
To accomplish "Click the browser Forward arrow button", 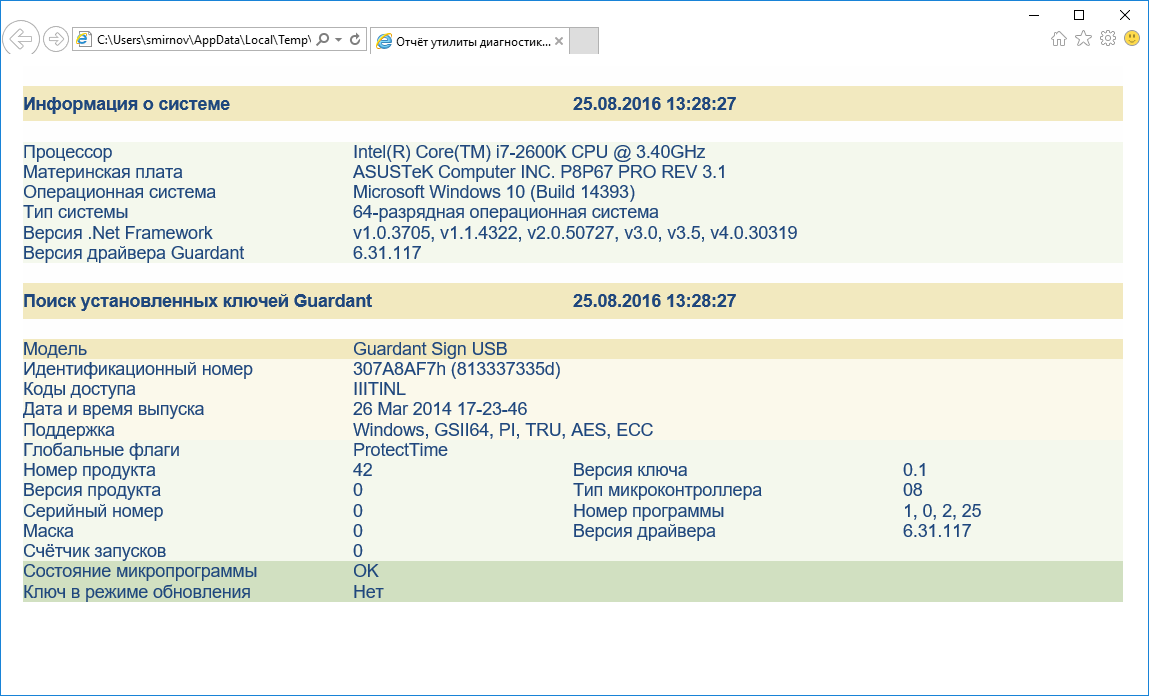I will (x=56, y=39).
